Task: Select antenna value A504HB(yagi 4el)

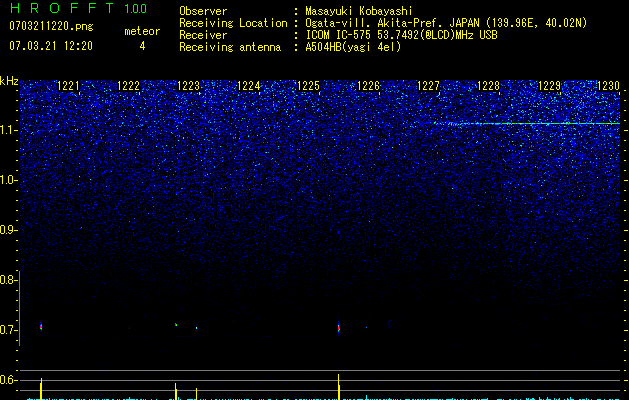Action: tap(353, 47)
